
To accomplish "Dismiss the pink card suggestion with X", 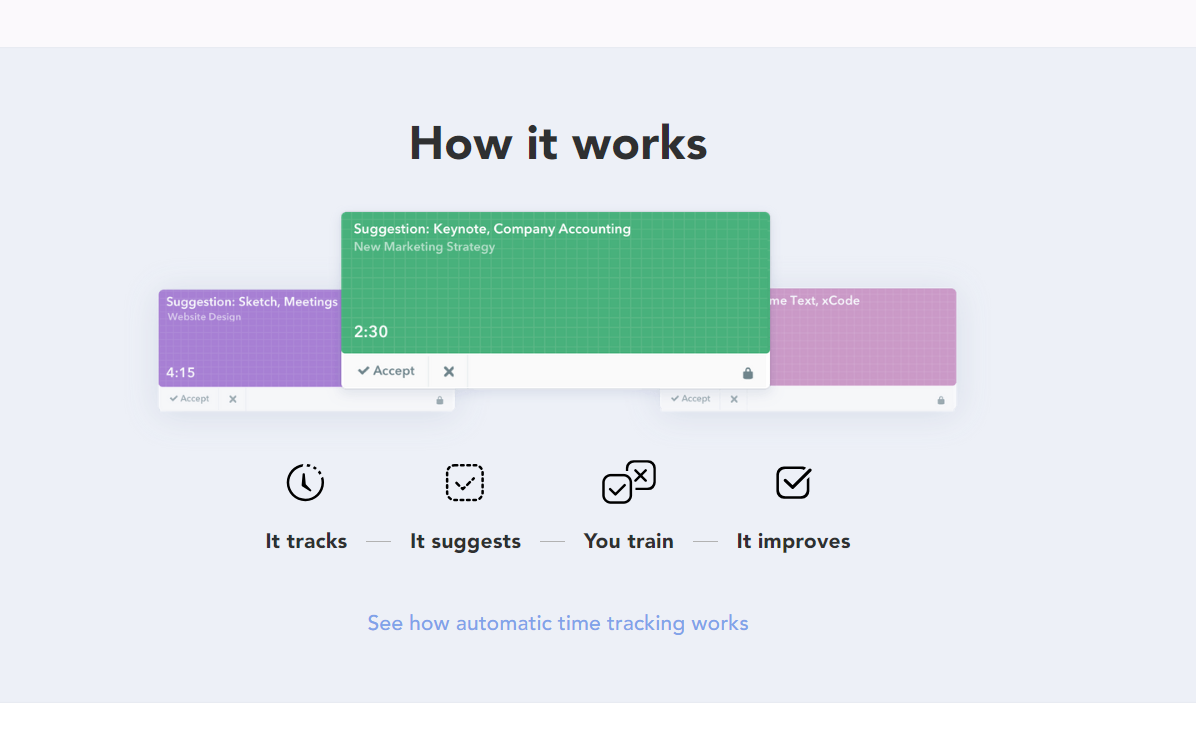I will (734, 399).
